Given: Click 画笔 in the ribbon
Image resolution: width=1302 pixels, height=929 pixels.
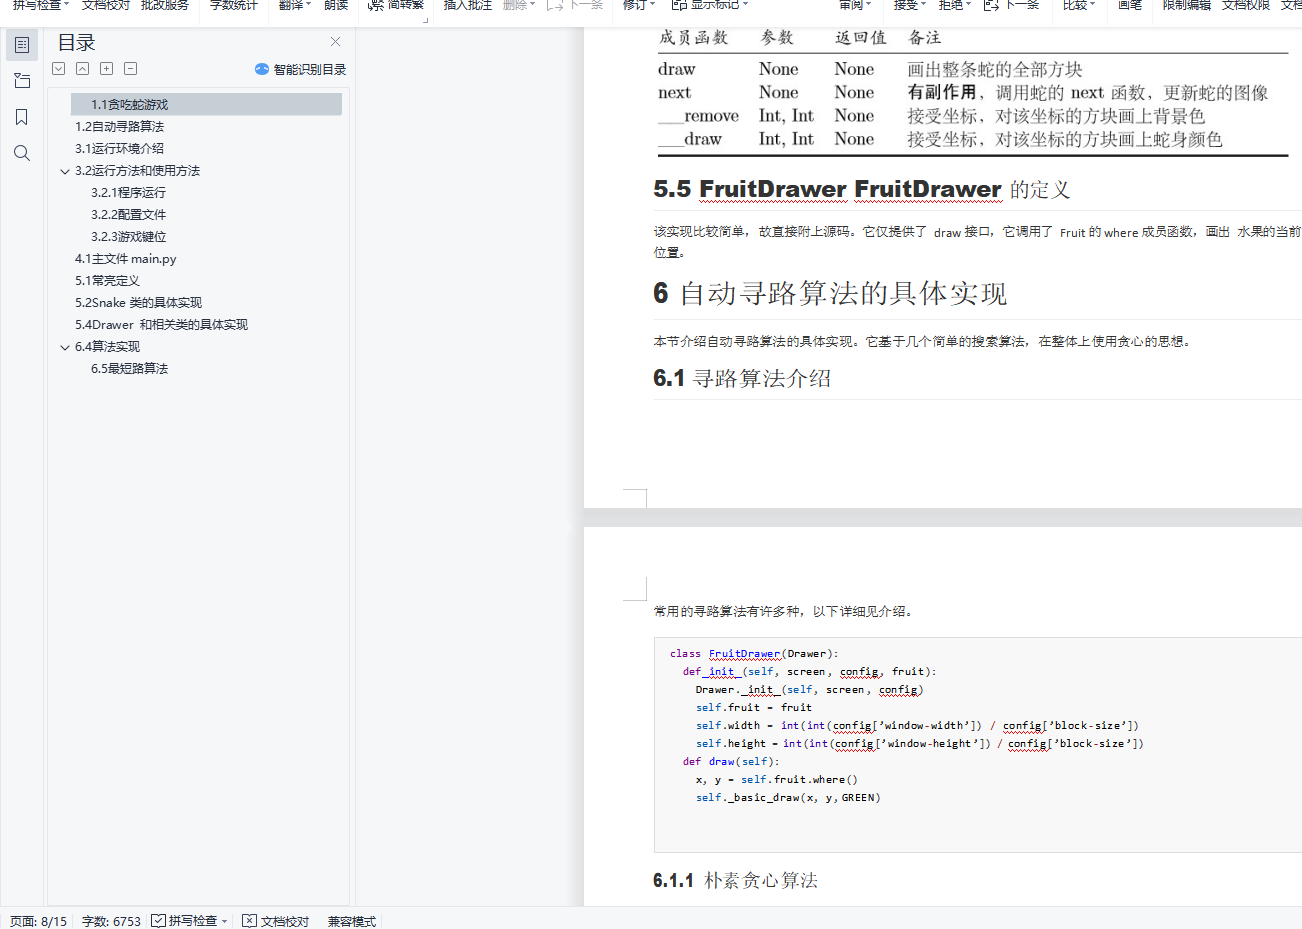Looking at the screenshot, I should 1130,5.
